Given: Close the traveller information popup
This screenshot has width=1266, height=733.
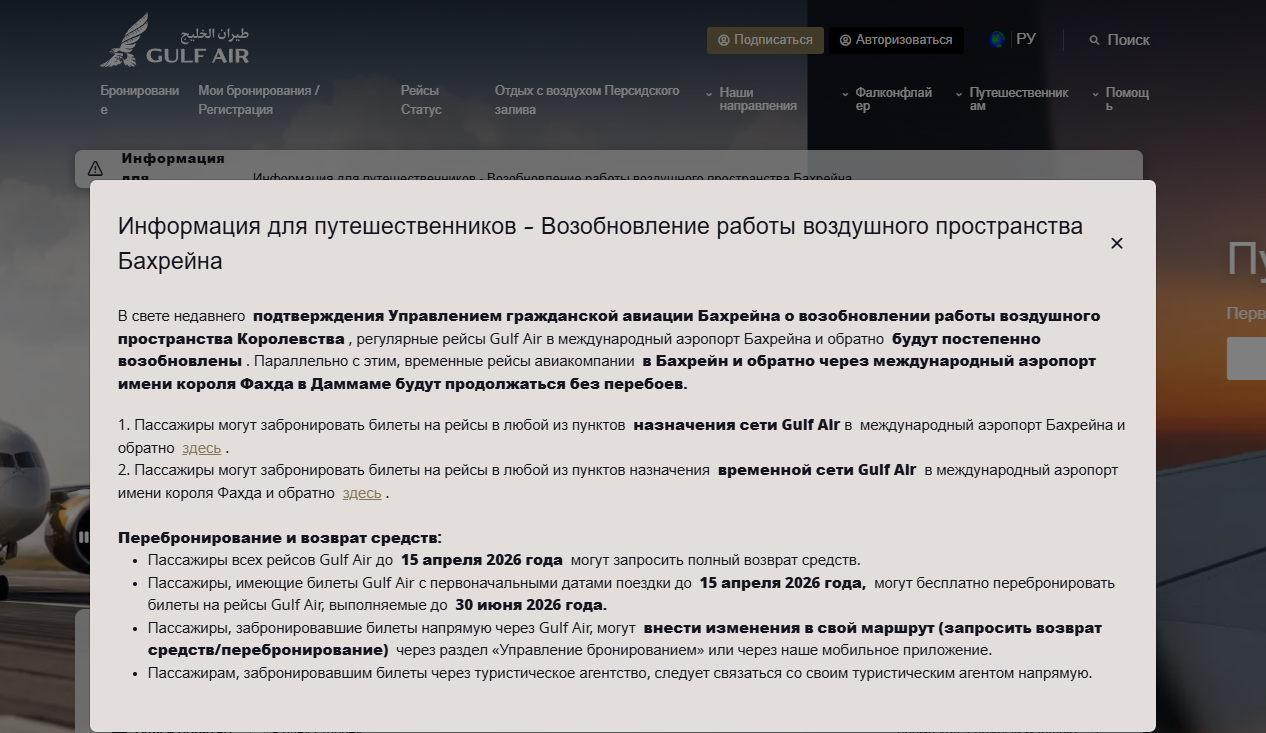Looking at the screenshot, I should click(x=1117, y=243).
